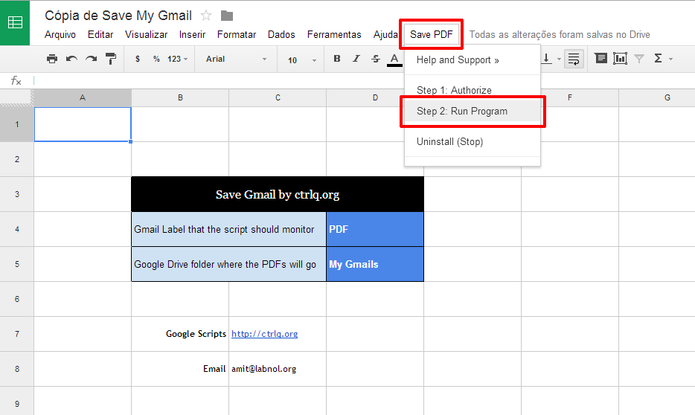
Task: Select column A header
Action: 82,98
